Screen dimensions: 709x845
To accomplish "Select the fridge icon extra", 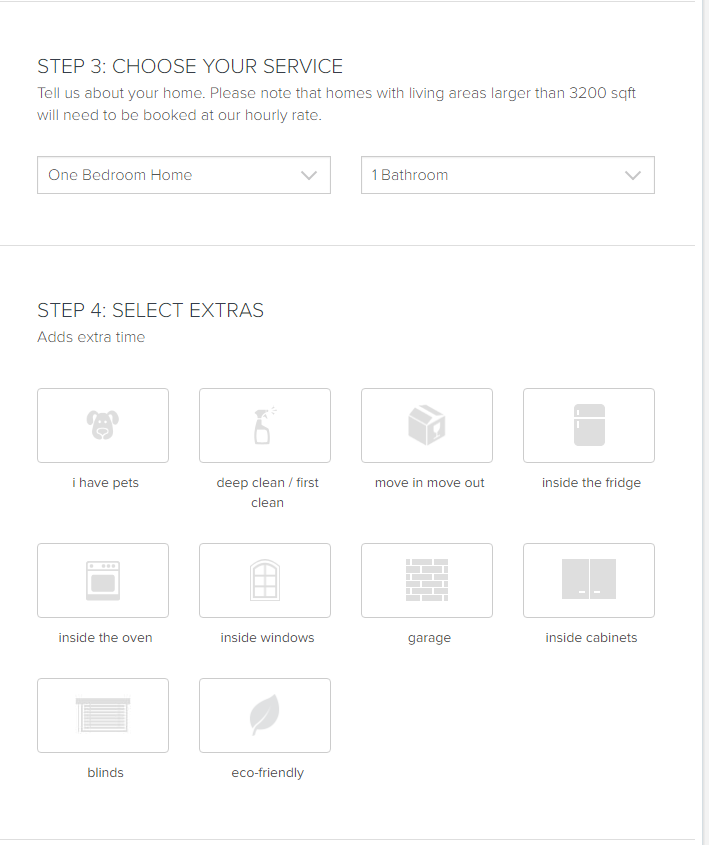I will (589, 425).
